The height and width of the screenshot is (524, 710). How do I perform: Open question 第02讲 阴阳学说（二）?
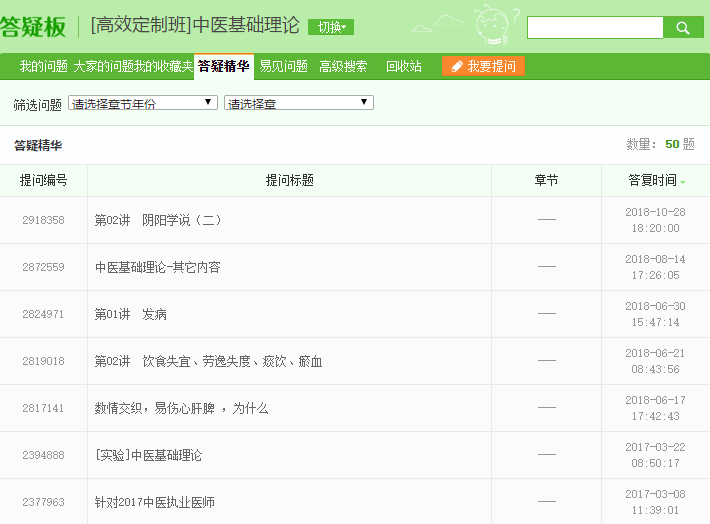[x=158, y=220]
